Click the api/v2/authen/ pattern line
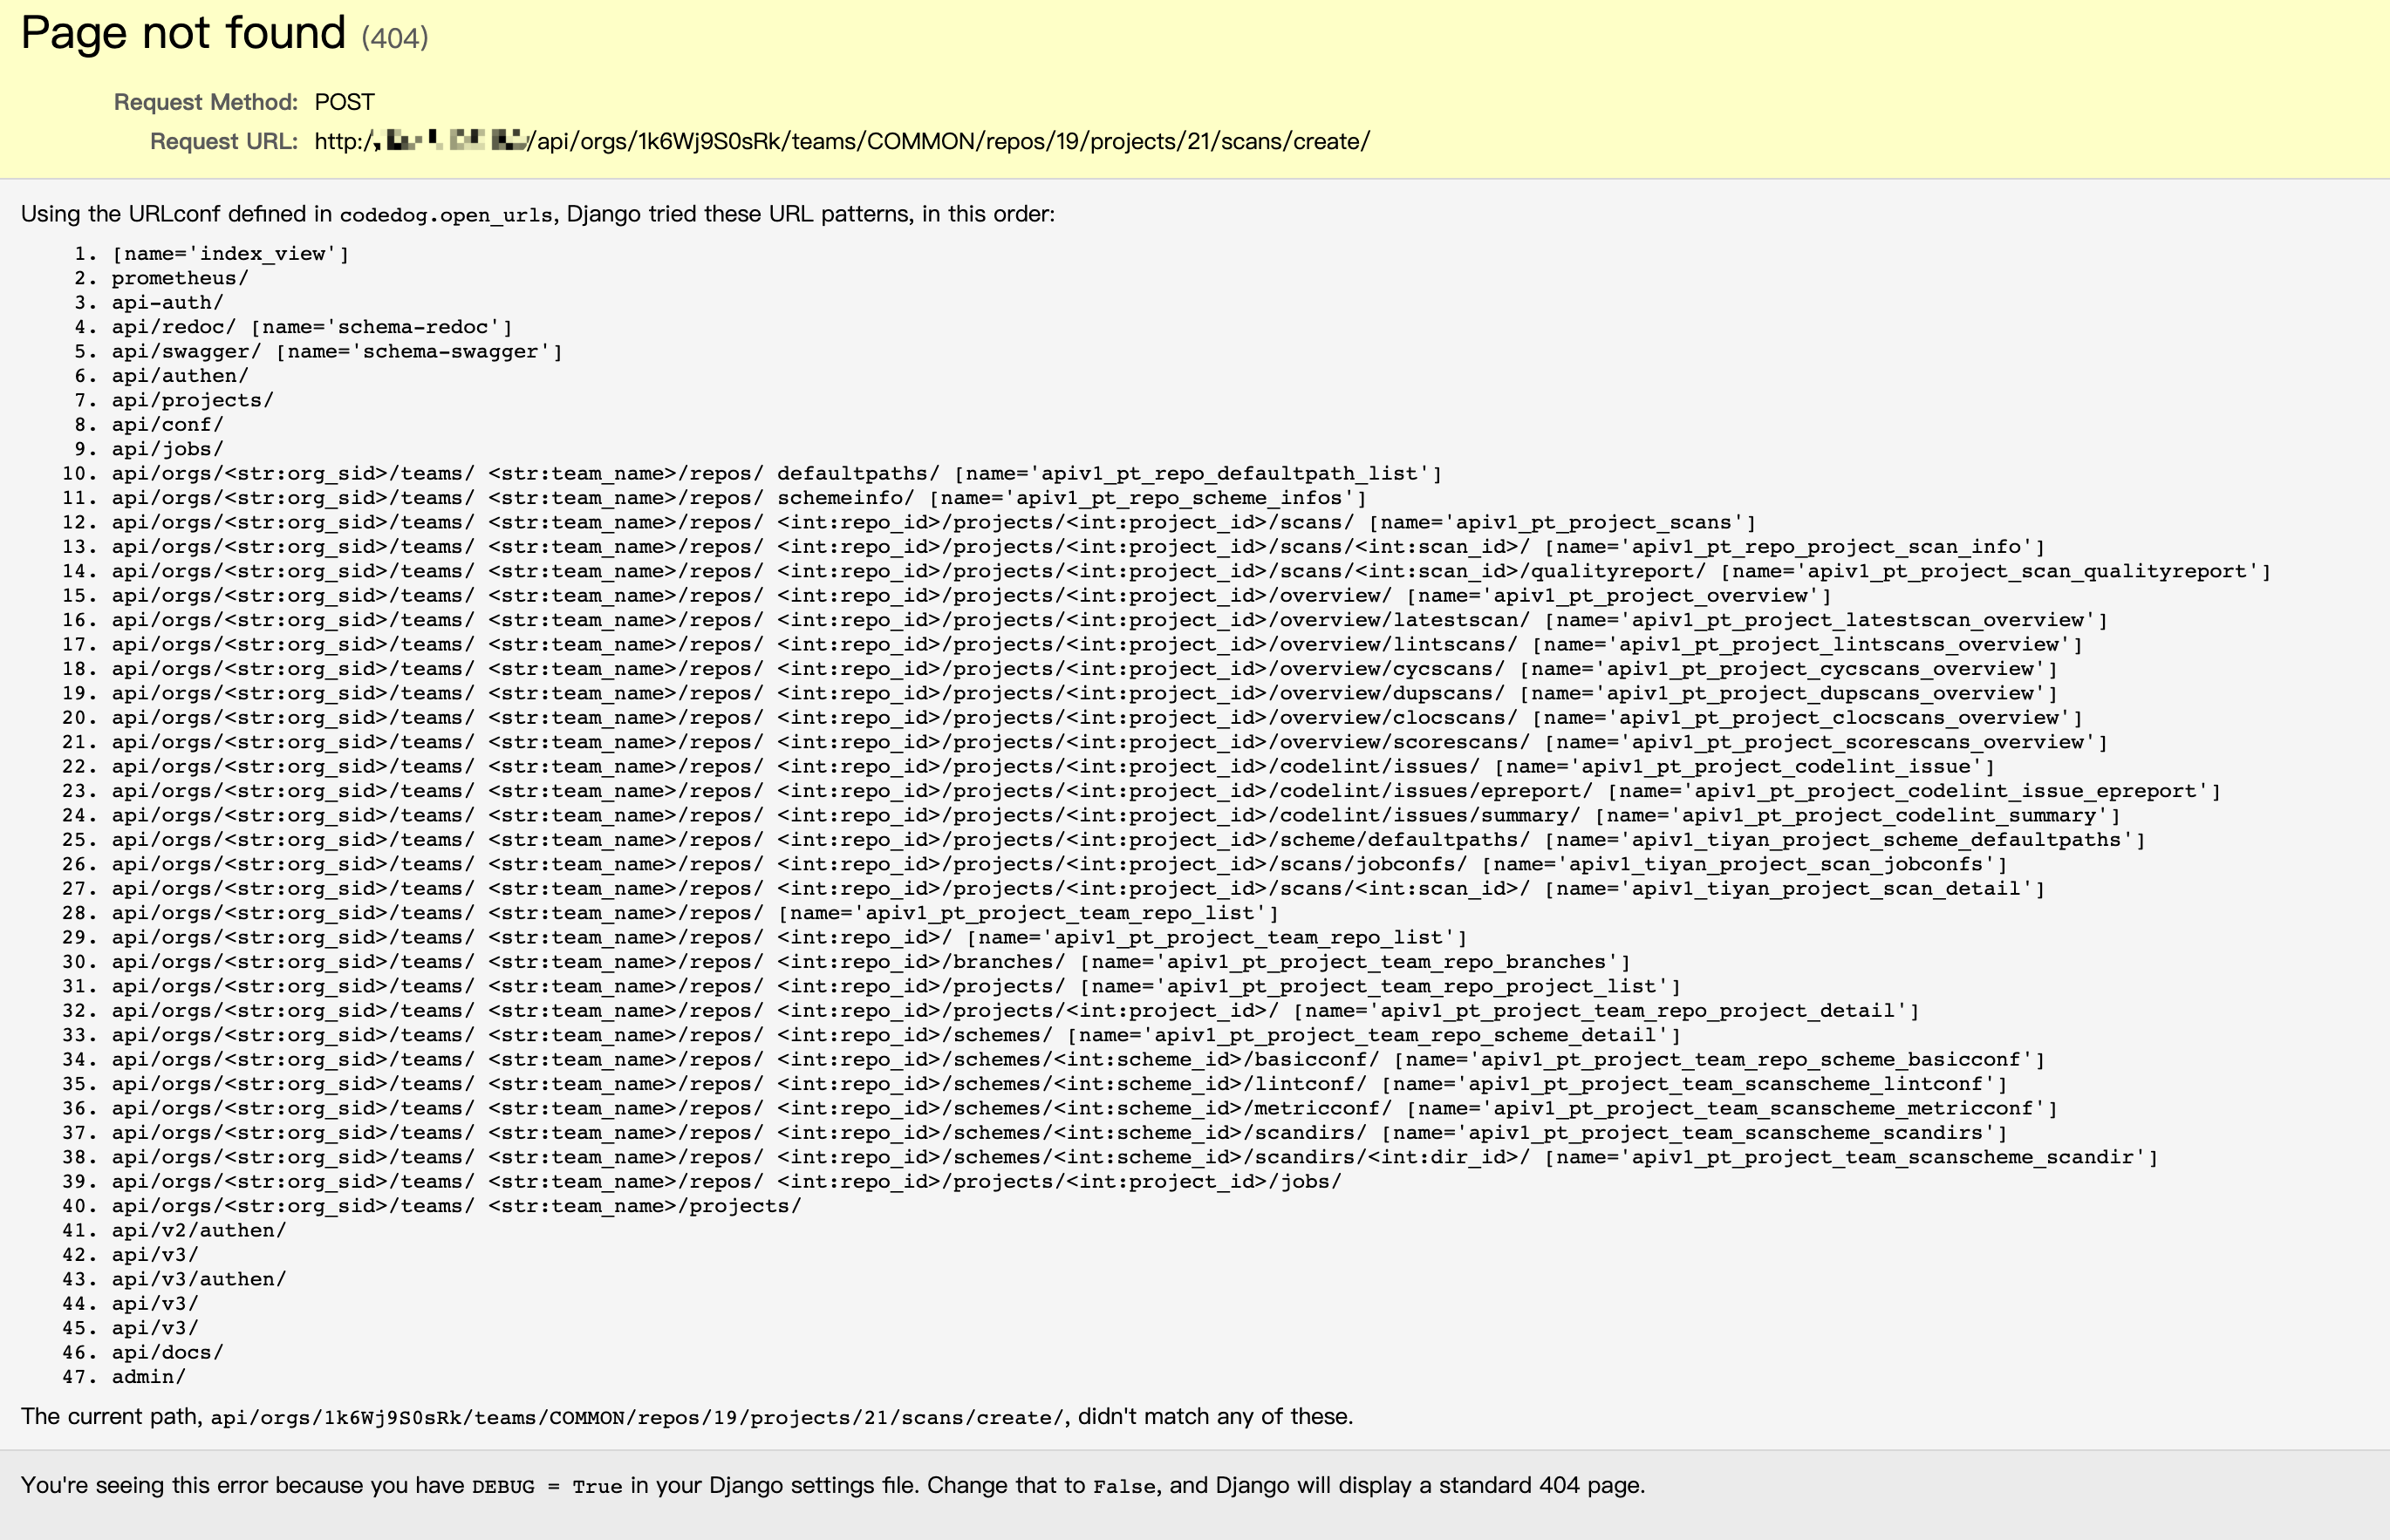 [x=199, y=1231]
